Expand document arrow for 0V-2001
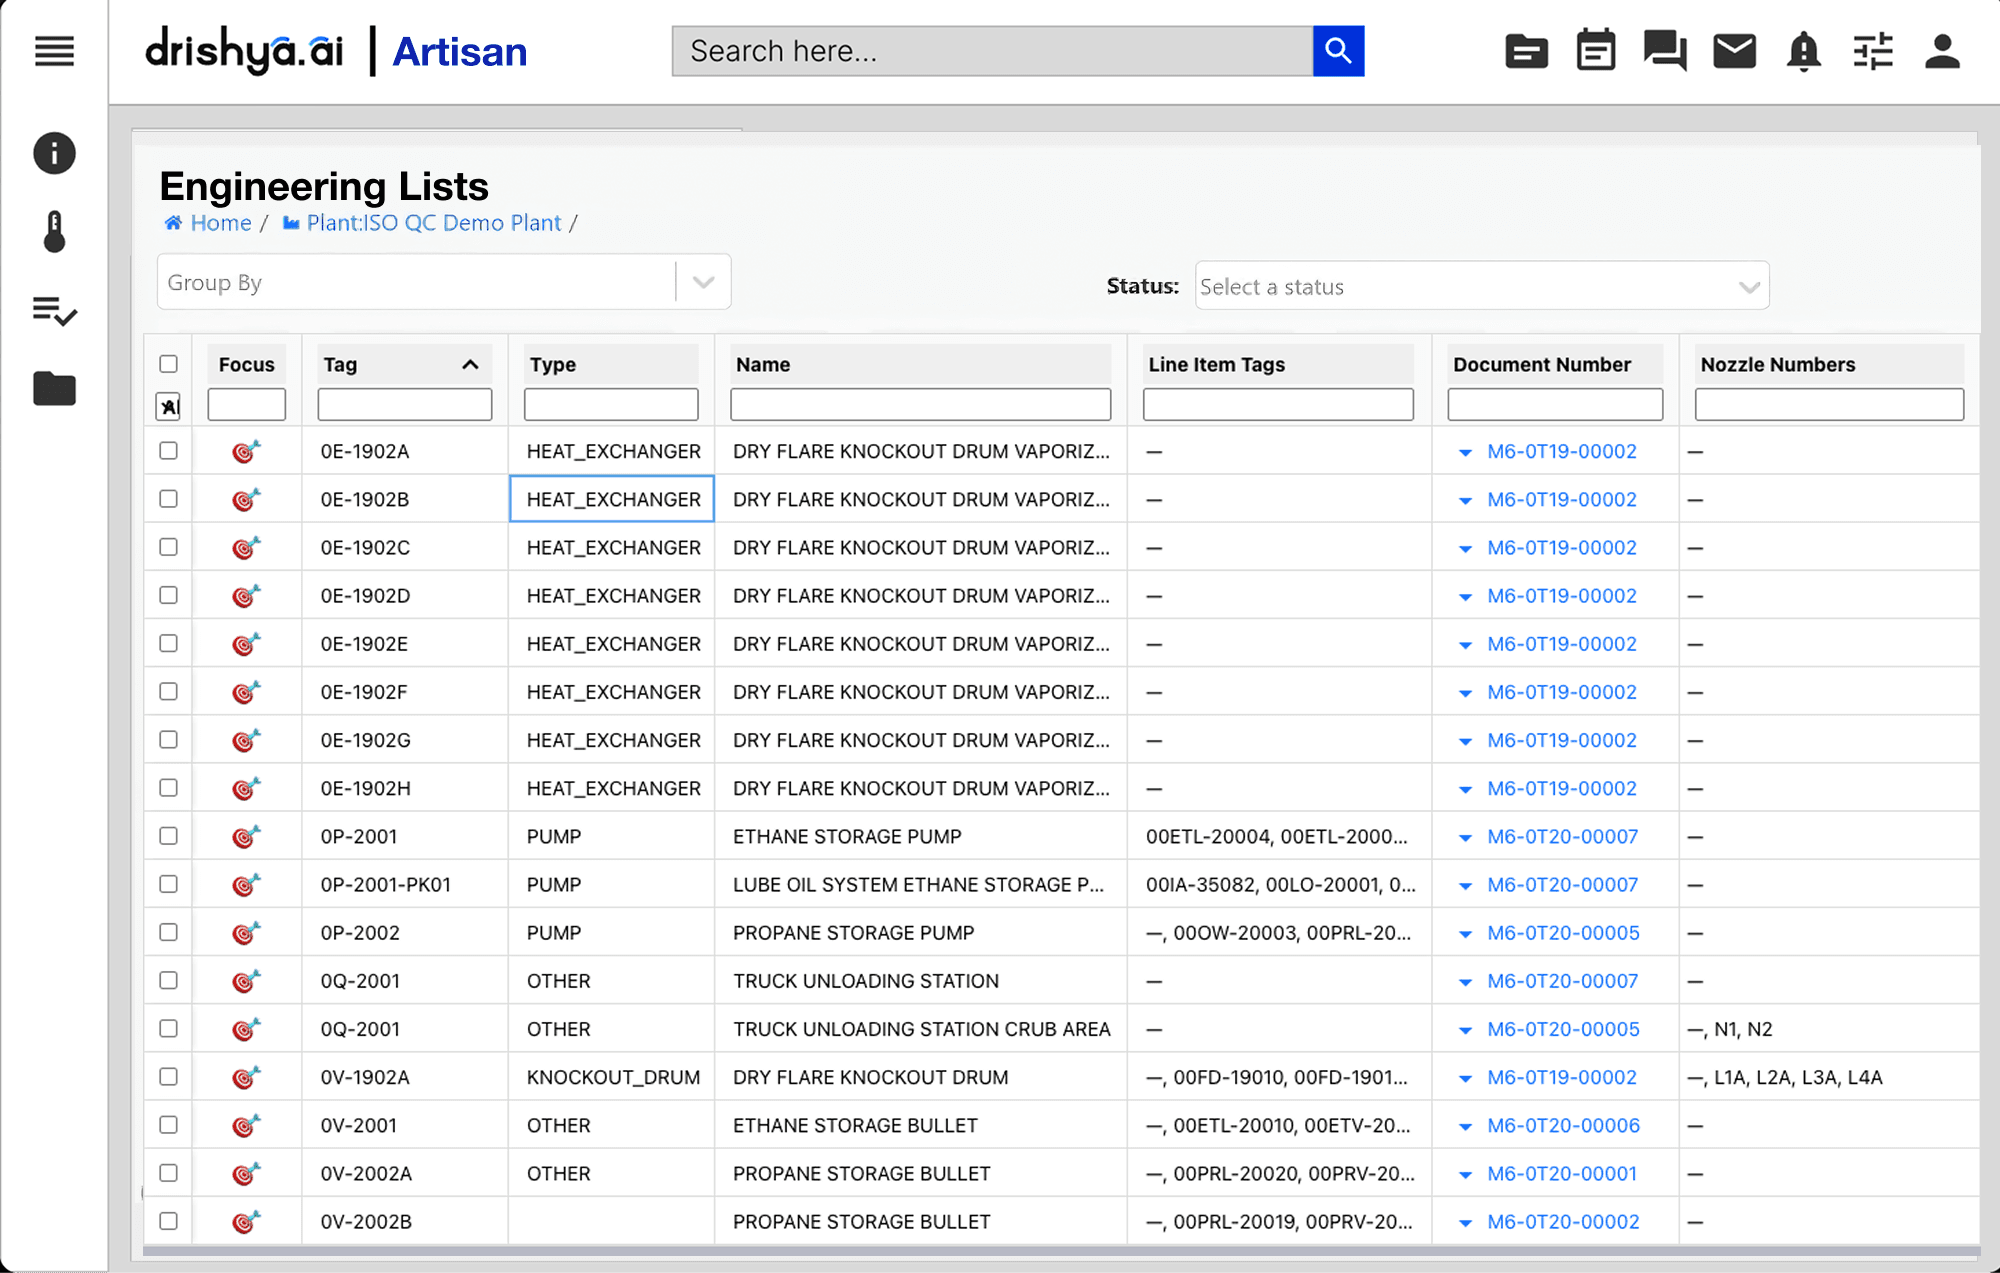The width and height of the screenshot is (2000, 1273). click(1465, 1127)
